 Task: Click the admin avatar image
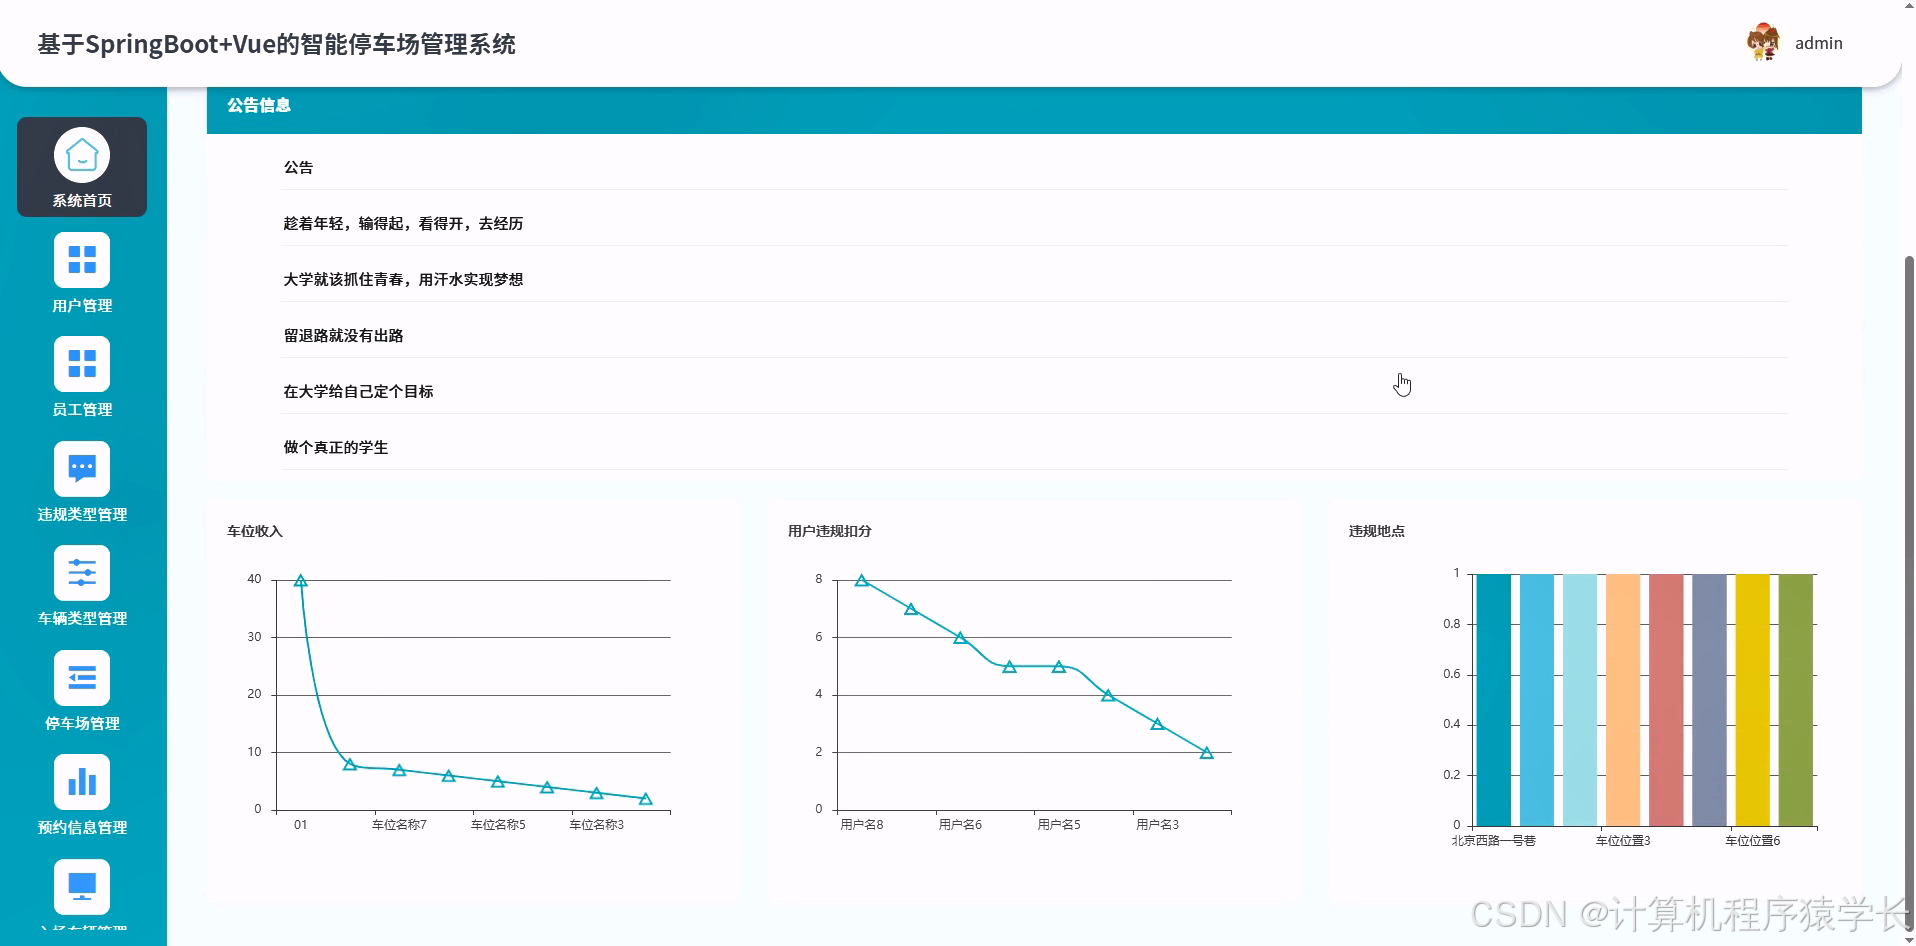(x=1763, y=43)
